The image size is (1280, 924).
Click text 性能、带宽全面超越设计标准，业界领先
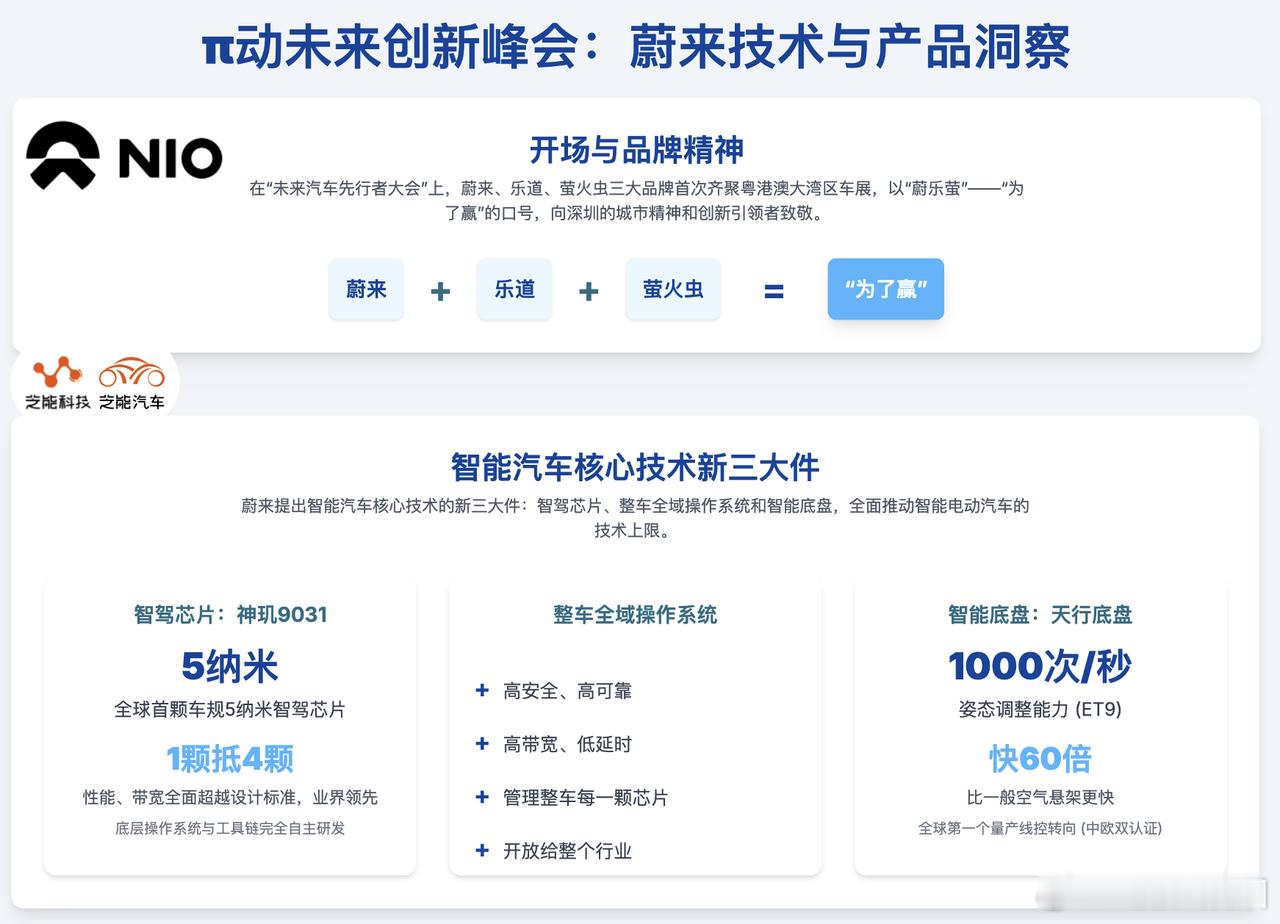tap(230, 797)
